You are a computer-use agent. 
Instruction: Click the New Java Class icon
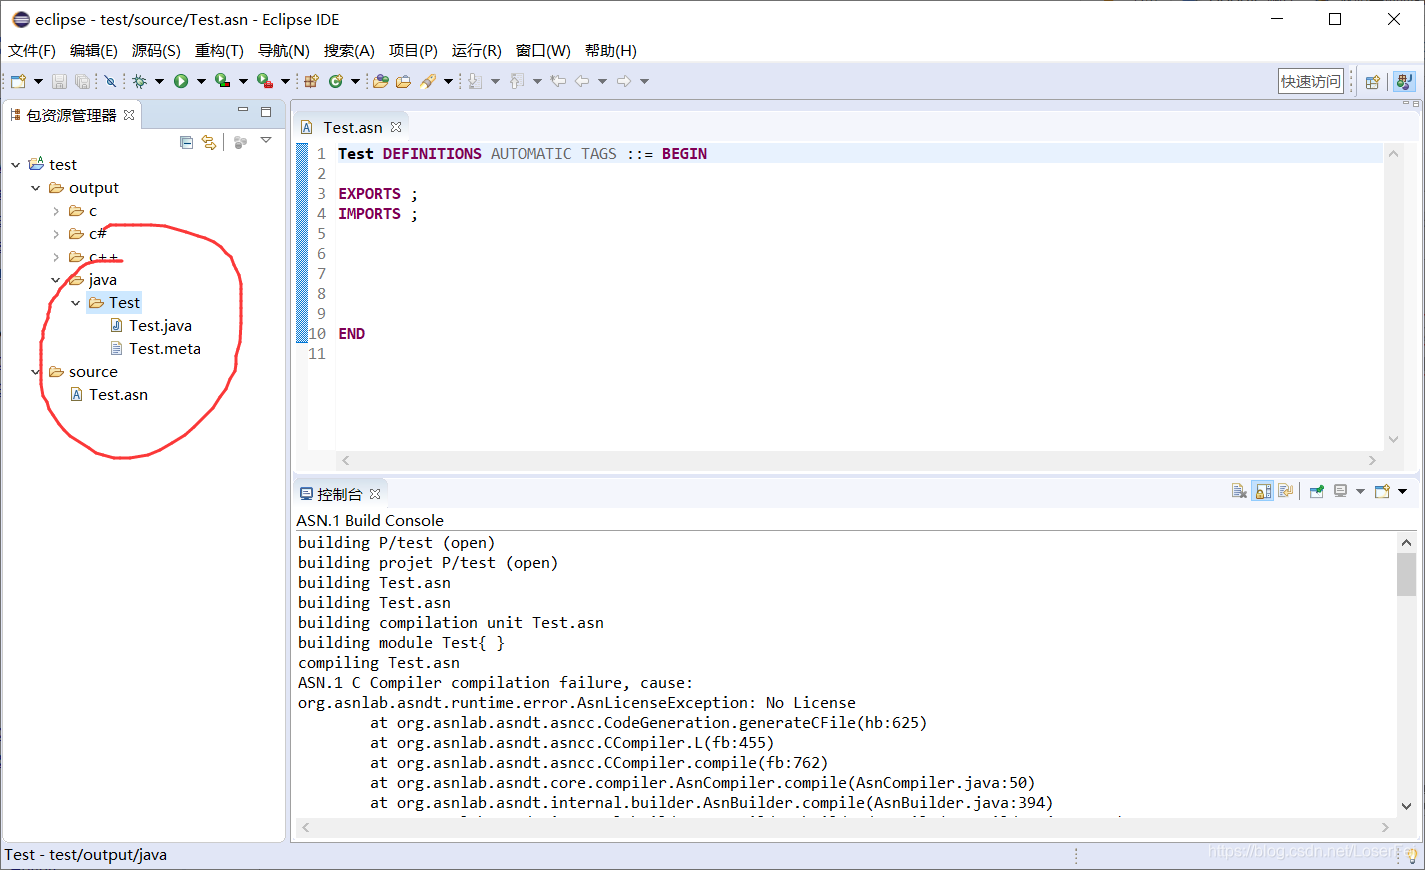coord(336,81)
